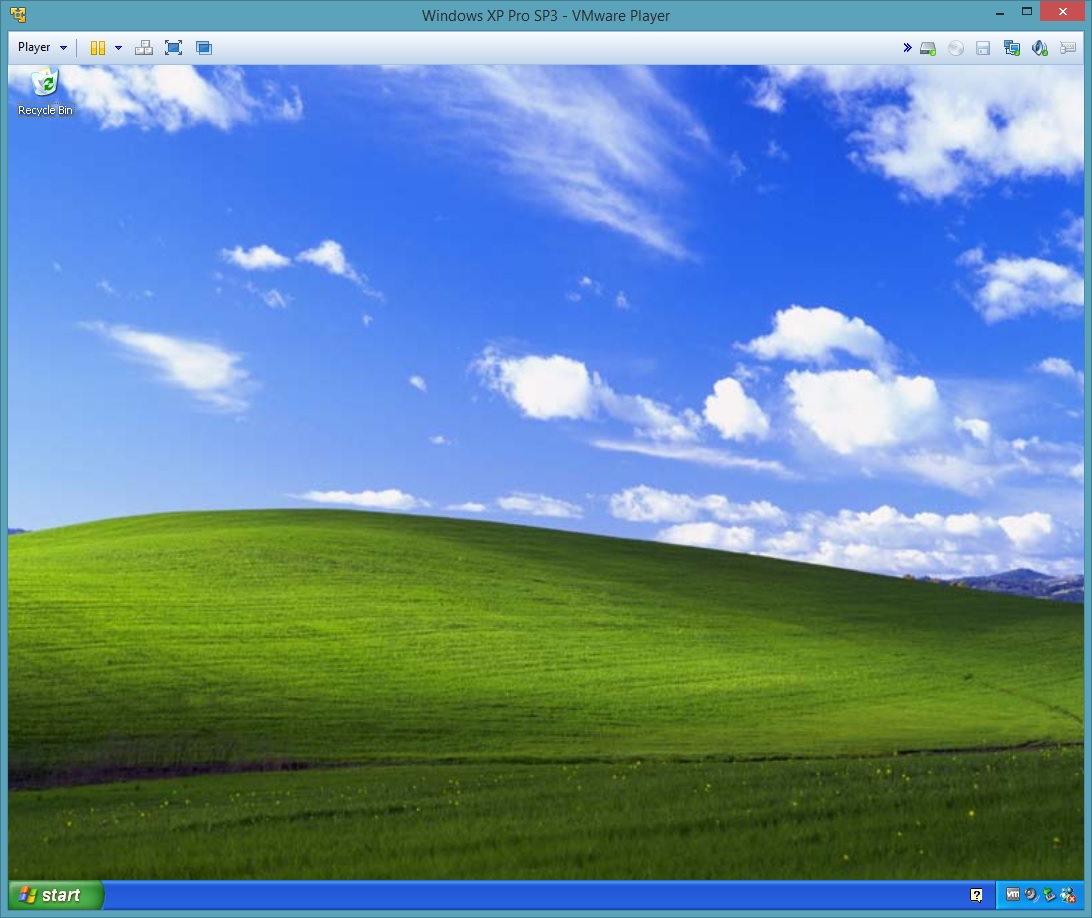Click the network connection icon with red X
The image size is (1092, 918).
pos(1068,895)
